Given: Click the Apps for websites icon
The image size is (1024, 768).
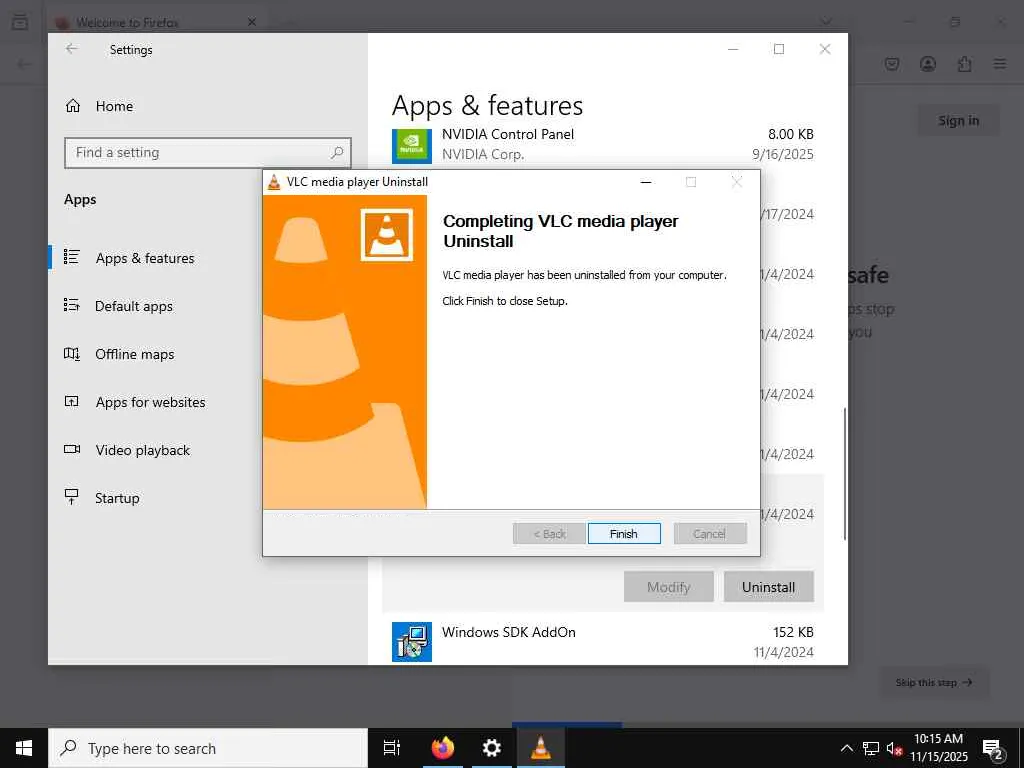Looking at the screenshot, I should (x=72, y=401).
